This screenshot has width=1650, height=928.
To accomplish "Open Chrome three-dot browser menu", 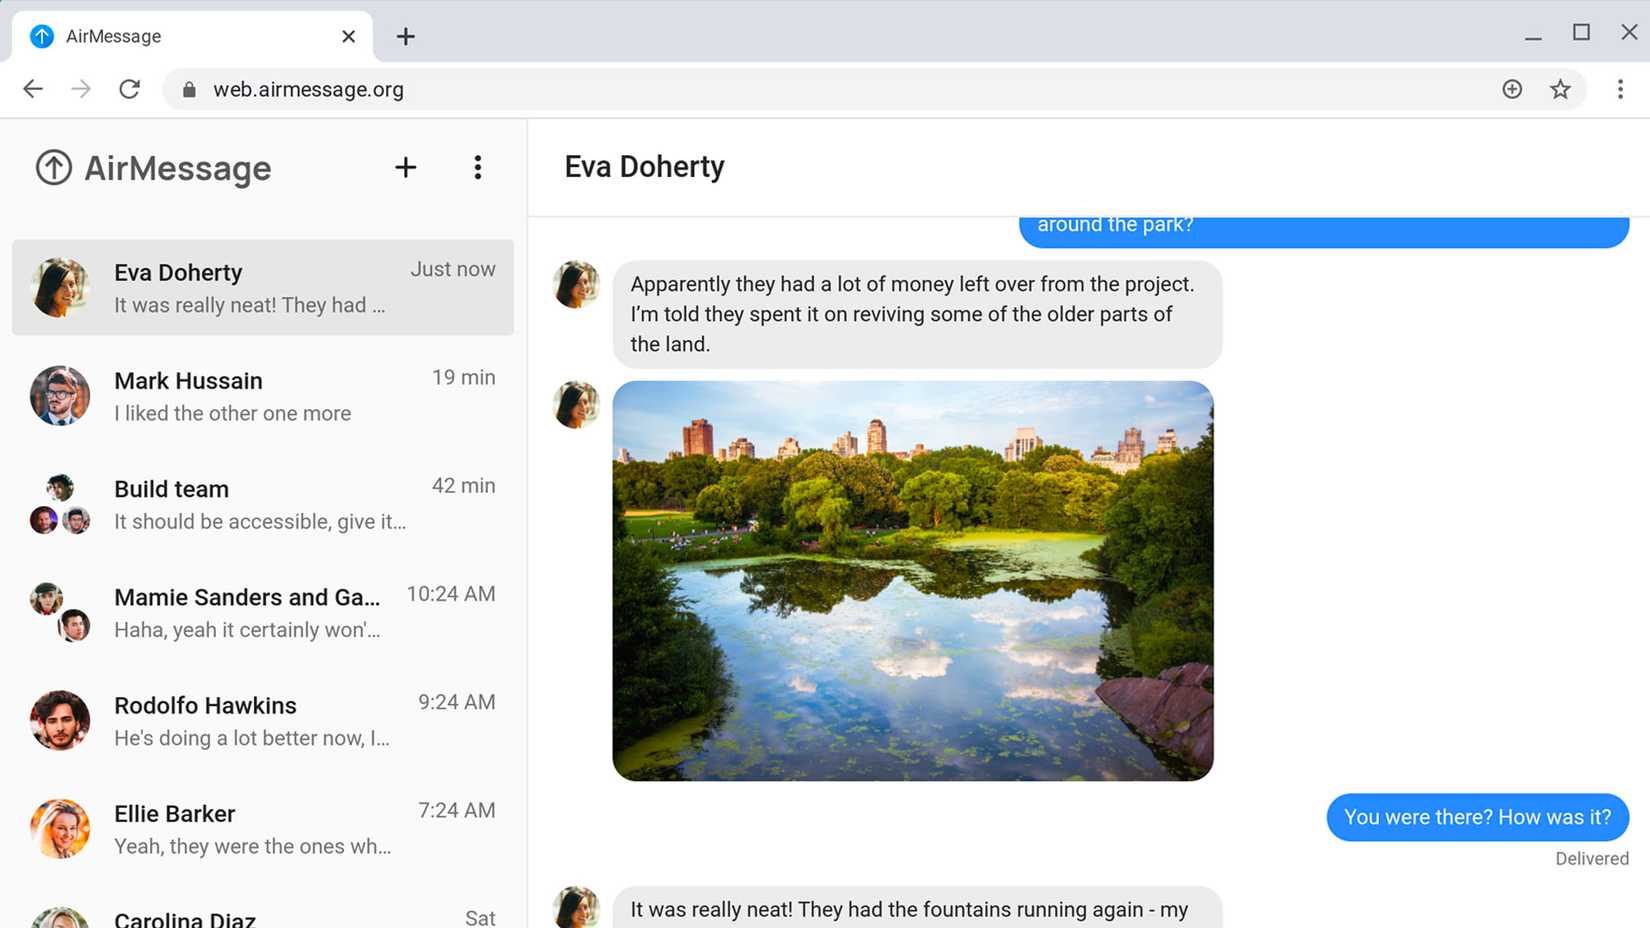I will point(1620,89).
